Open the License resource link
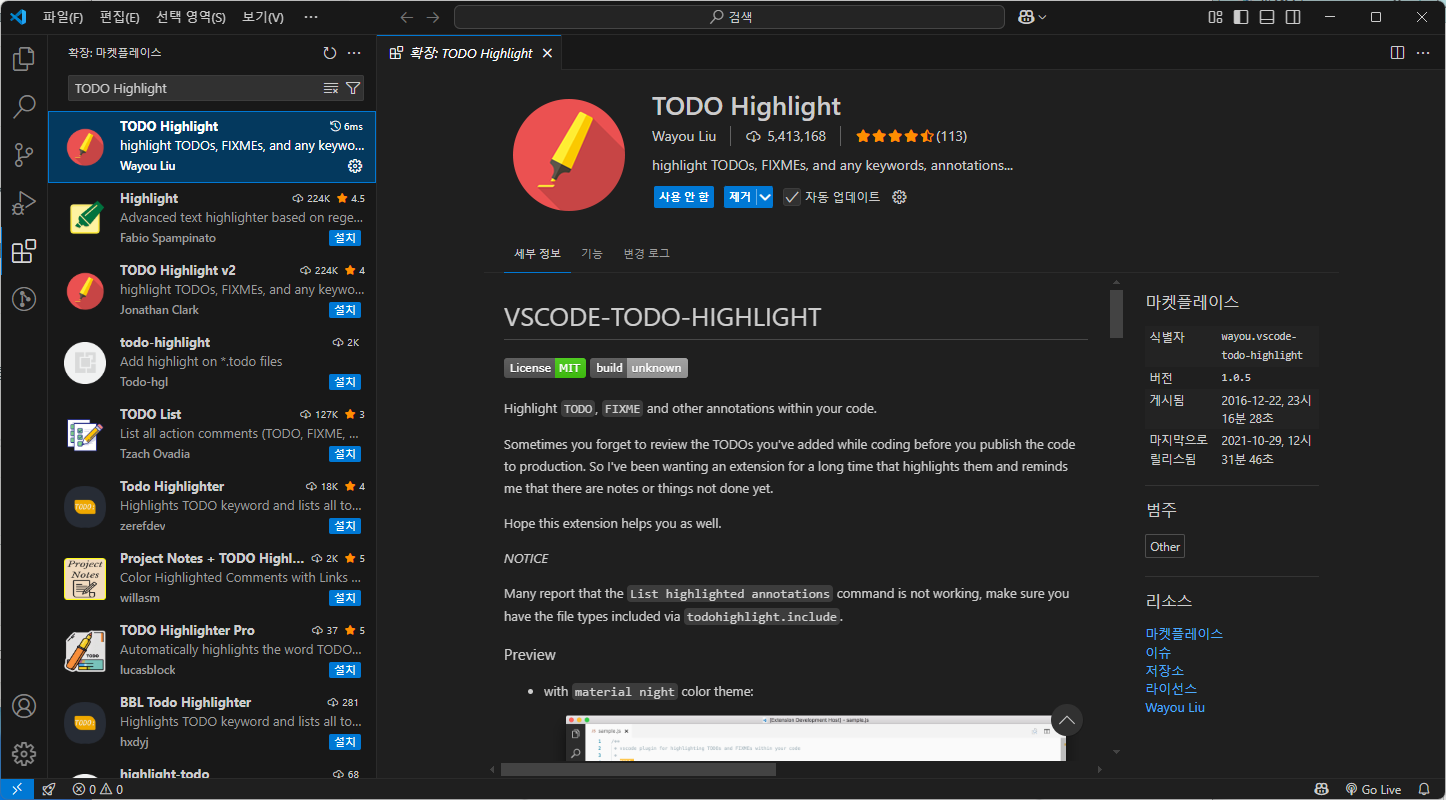The height and width of the screenshot is (800, 1446). (x=1171, y=689)
